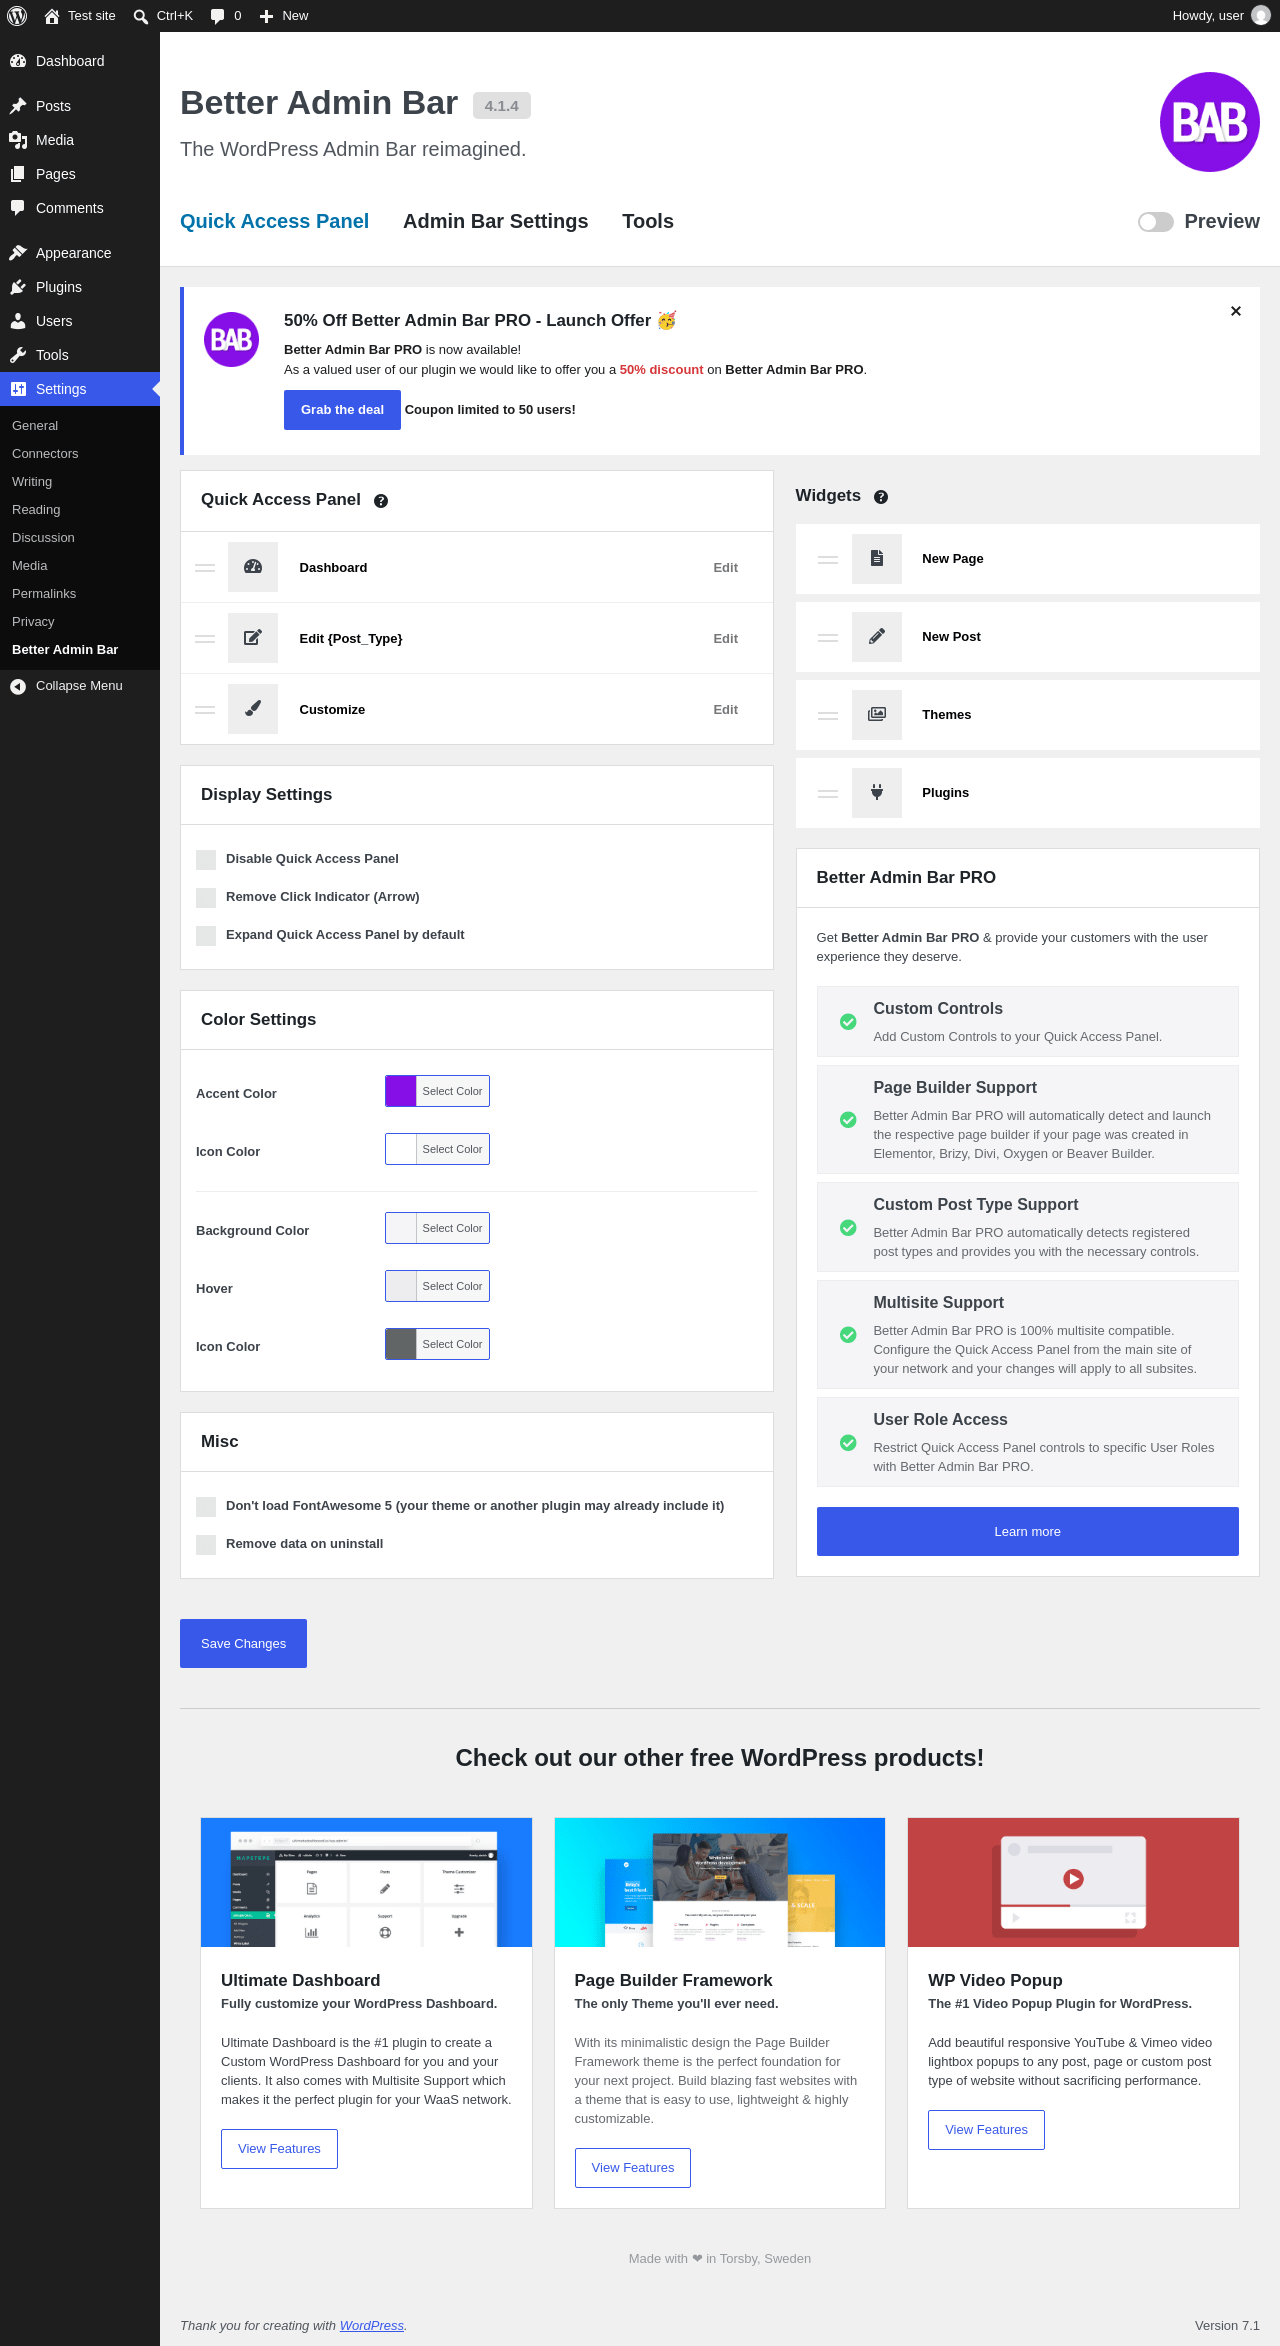Click the Learn more button
The width and height of the screenshot is (1280, 2346).
click(x=1027, y=1531)
